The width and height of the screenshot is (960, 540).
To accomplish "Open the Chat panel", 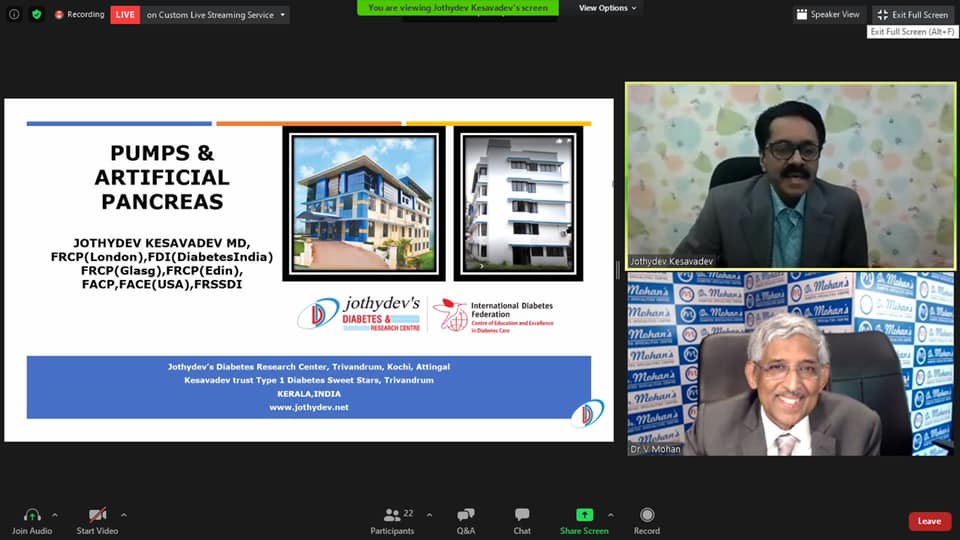I will point(522,522).
